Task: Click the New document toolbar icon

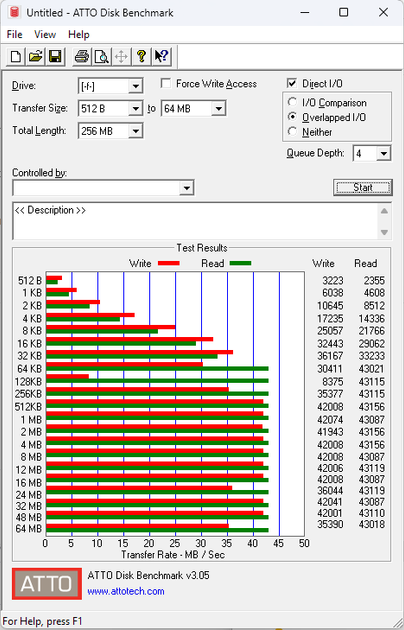Action: coord(16,57)
